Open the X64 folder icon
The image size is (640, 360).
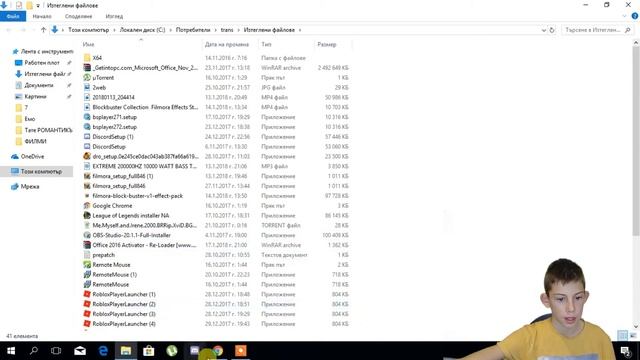[87, 58]
